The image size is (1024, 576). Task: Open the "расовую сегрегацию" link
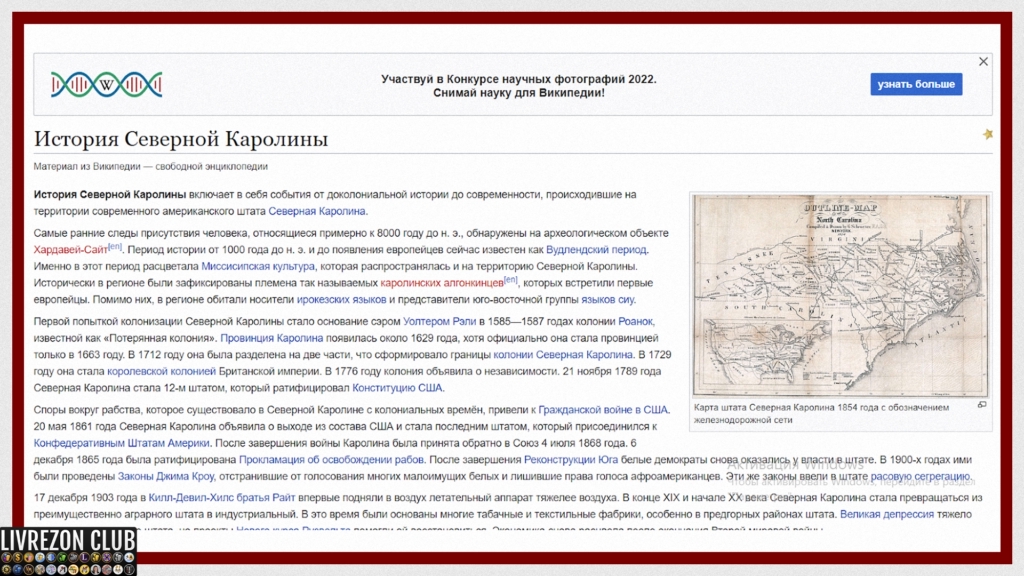(x=920, y=477)
